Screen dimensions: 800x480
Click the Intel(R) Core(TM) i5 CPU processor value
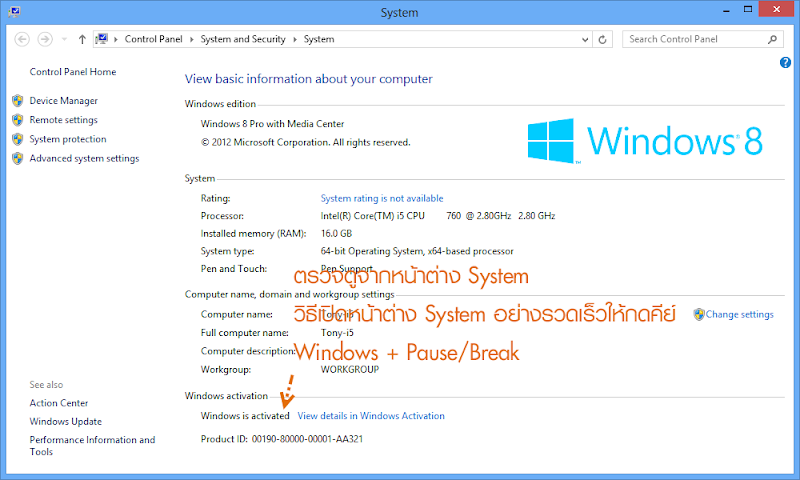click(372, 216)
